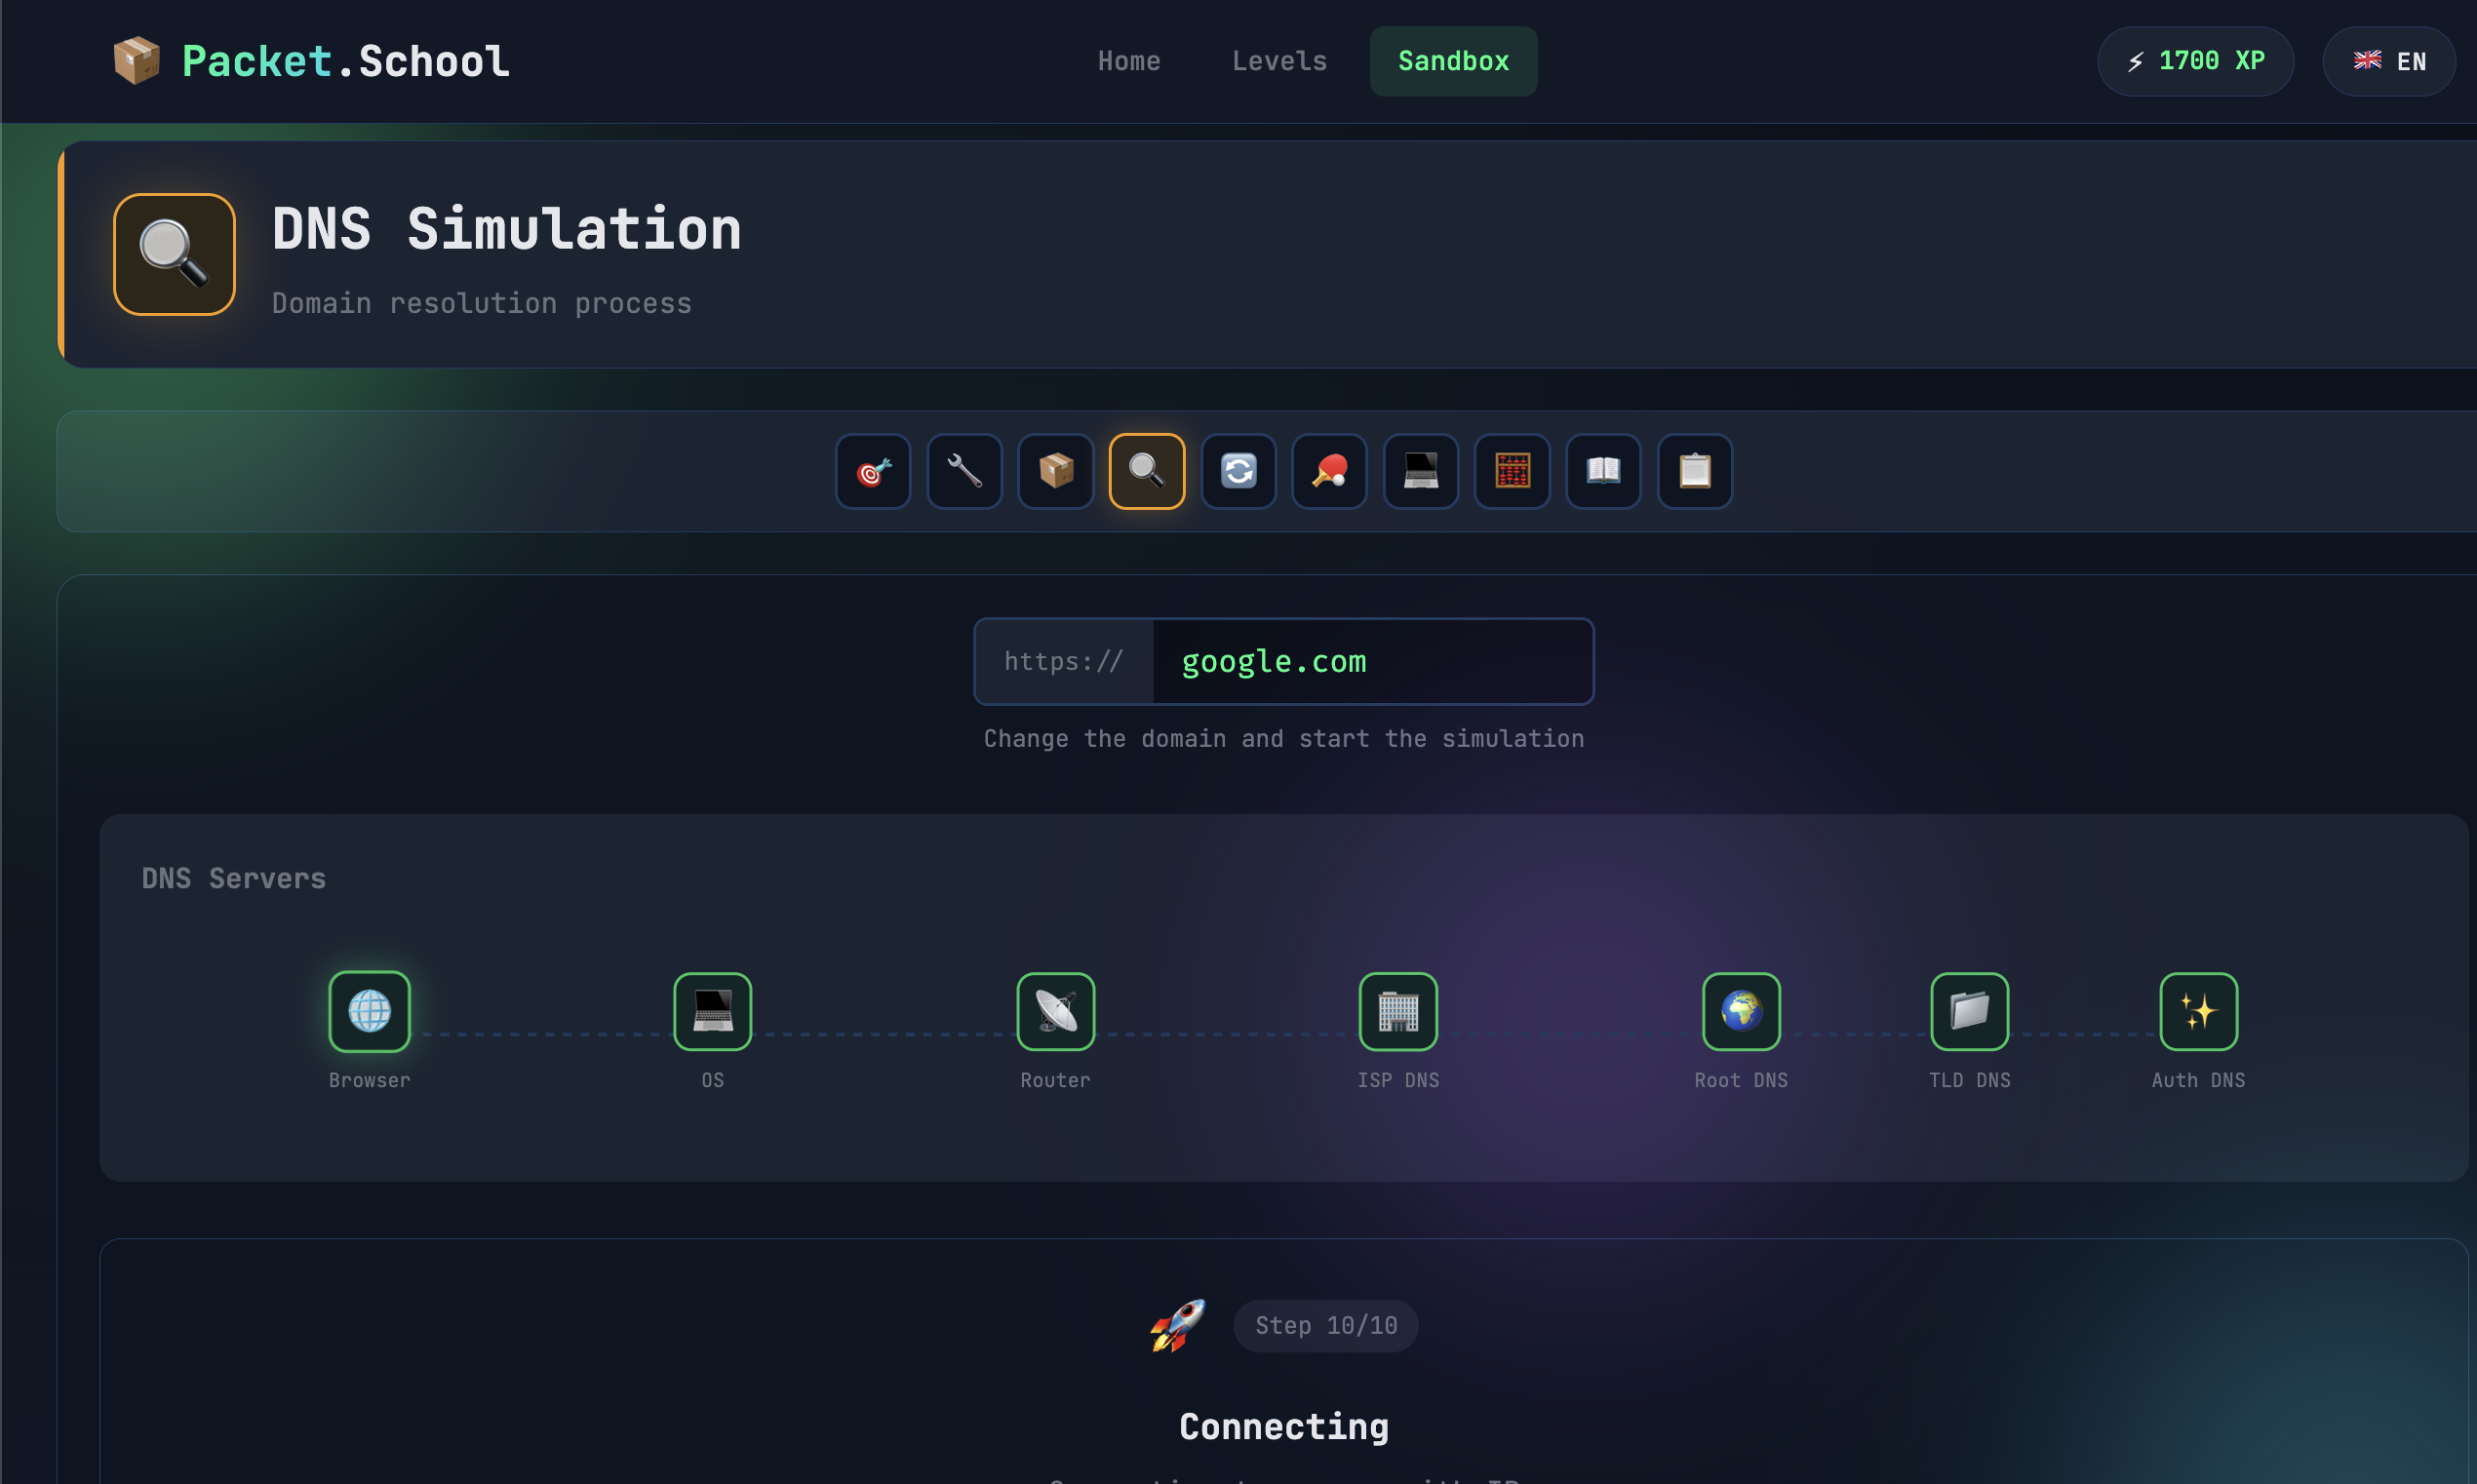Screen dimensions: 2477x1484
Task: Open the package simulation mode
Action: (1055, 471)
